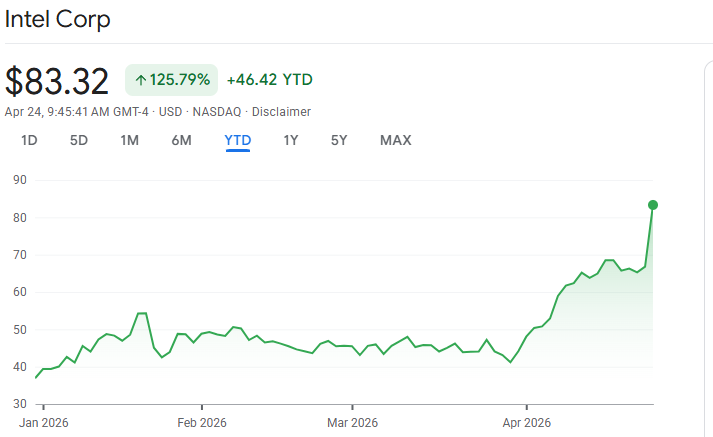Click the Feb 2026 axis label
The image size is (713, 437).
tap(202, 423)
